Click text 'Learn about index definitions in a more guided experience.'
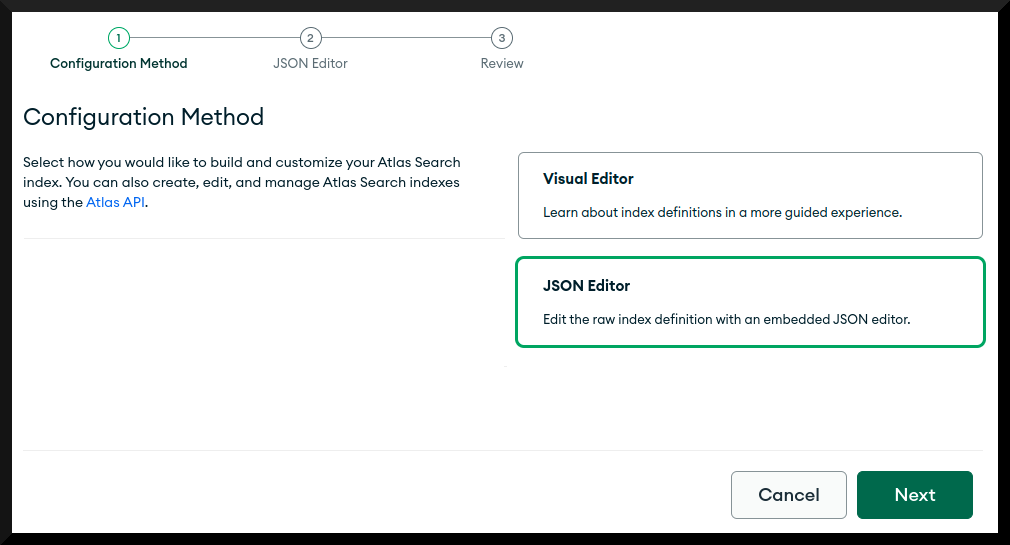 (722, 213)
